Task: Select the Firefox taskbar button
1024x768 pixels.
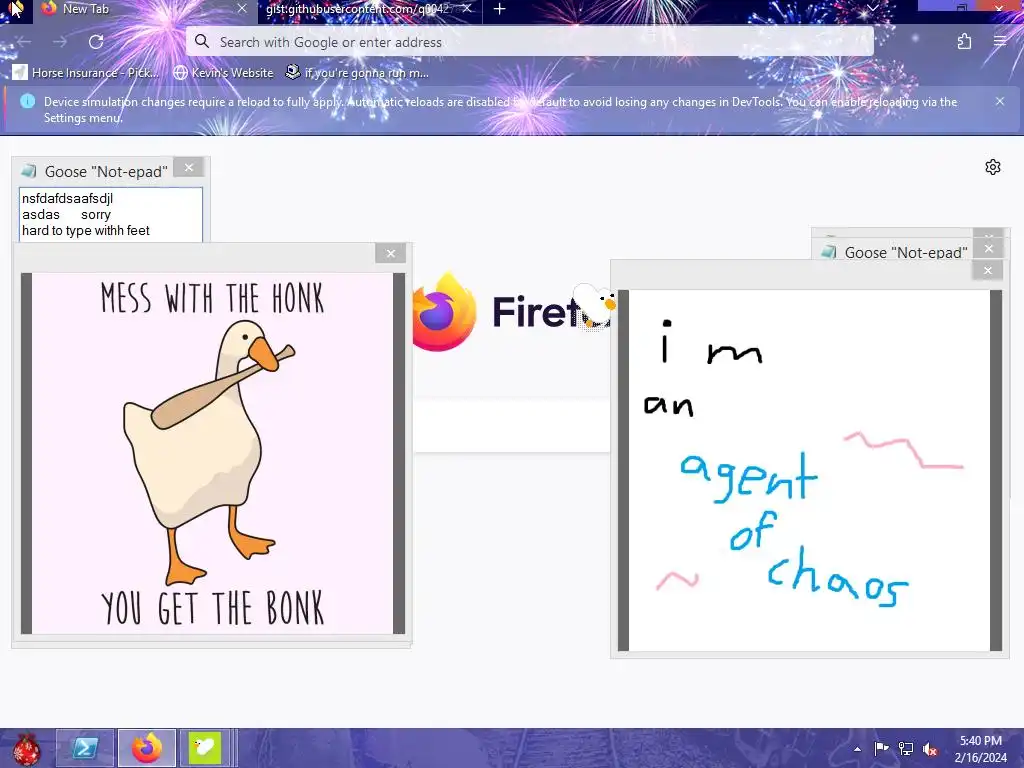Action: [147, 748]
